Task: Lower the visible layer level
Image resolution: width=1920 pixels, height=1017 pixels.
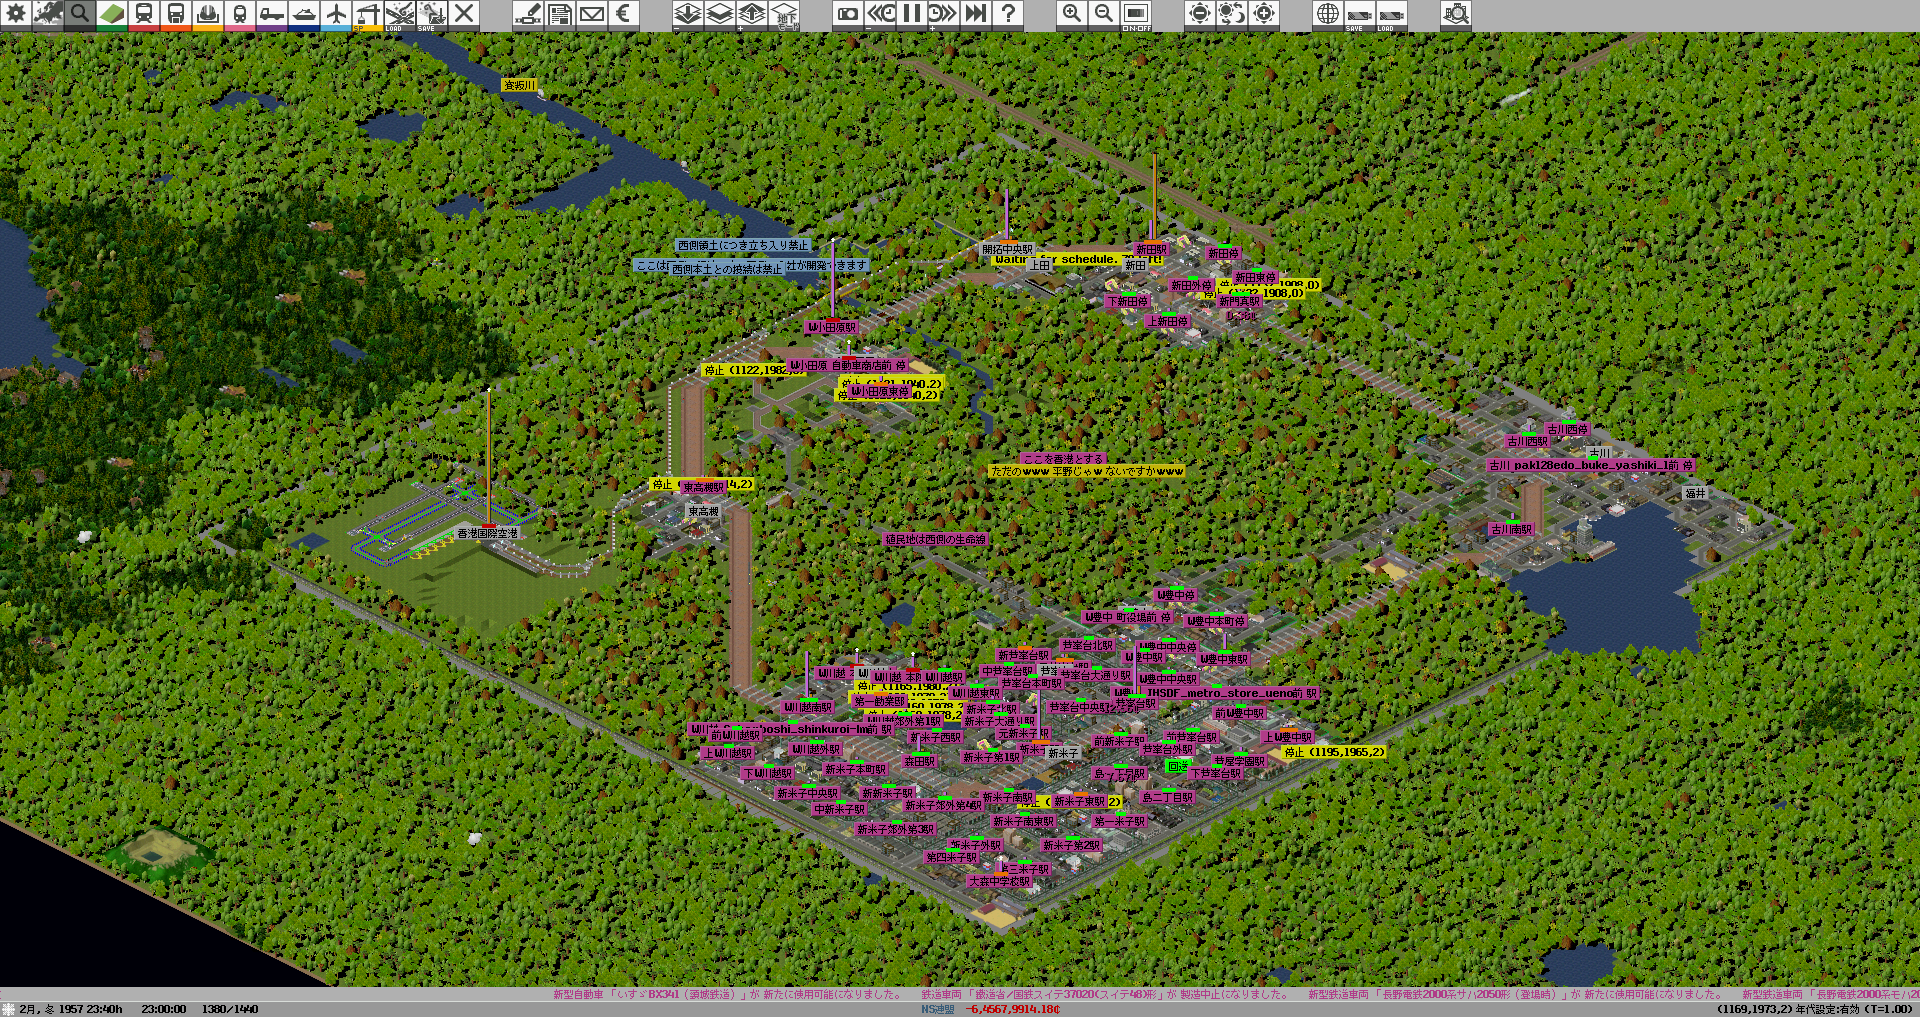Action: point(688,14)
